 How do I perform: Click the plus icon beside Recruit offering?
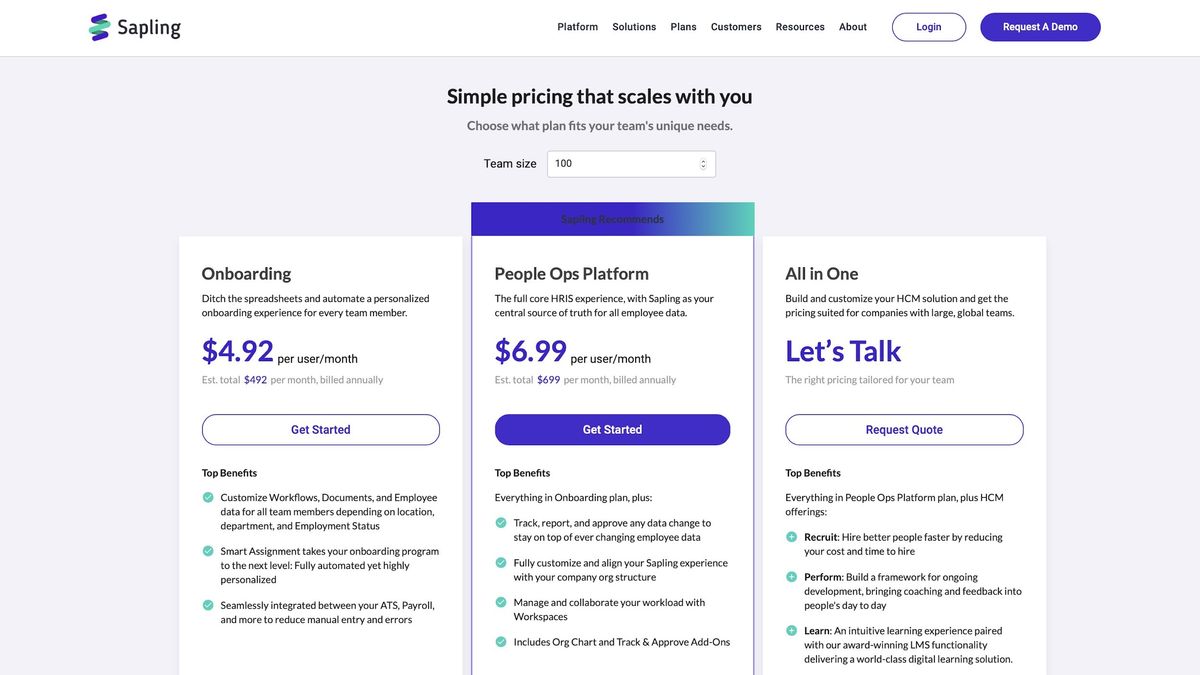point(791,536)
